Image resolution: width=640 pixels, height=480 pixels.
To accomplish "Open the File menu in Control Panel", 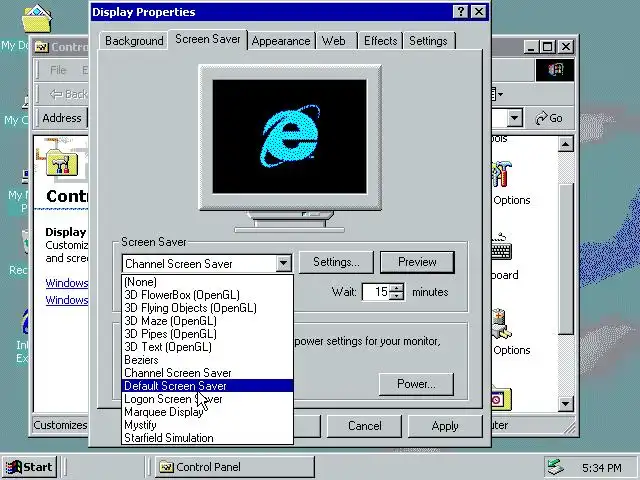I will (58, 70).
